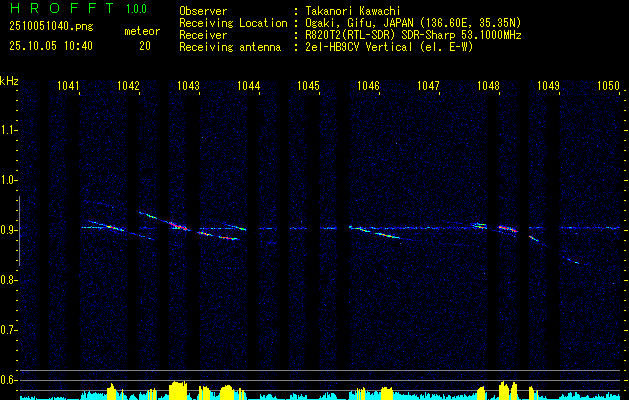Click the 1046 time marker
The image size is (629, 400).
click(x=368, y=86)
